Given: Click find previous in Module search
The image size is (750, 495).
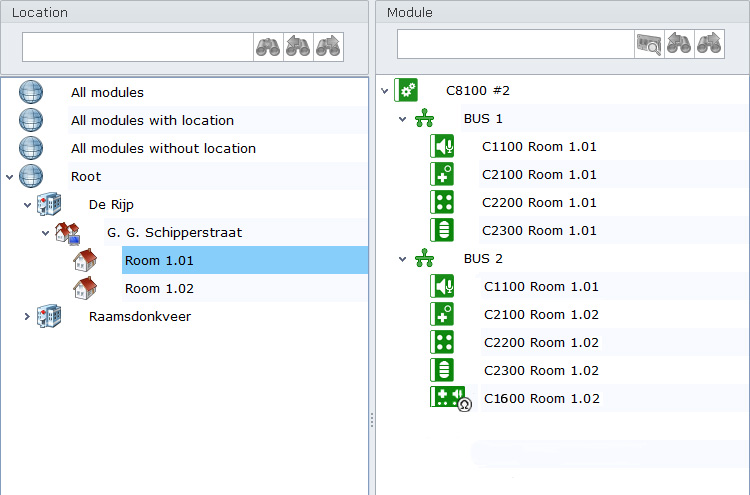Looking at the screenshot, I should [x=679, y=44].
